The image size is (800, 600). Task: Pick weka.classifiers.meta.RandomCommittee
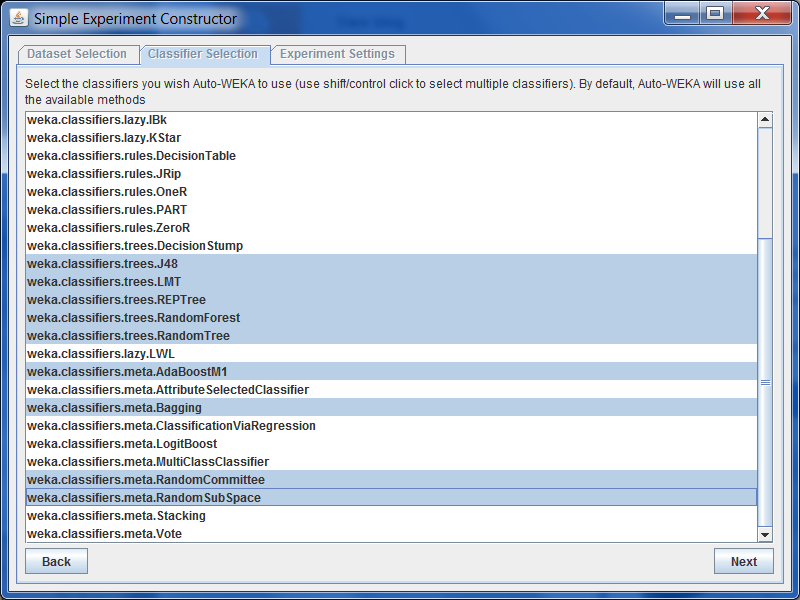coord(391,480)
